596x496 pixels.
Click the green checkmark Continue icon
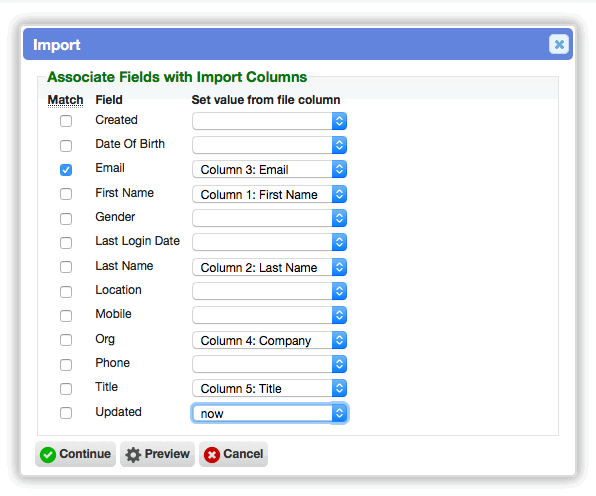[48, 455]
